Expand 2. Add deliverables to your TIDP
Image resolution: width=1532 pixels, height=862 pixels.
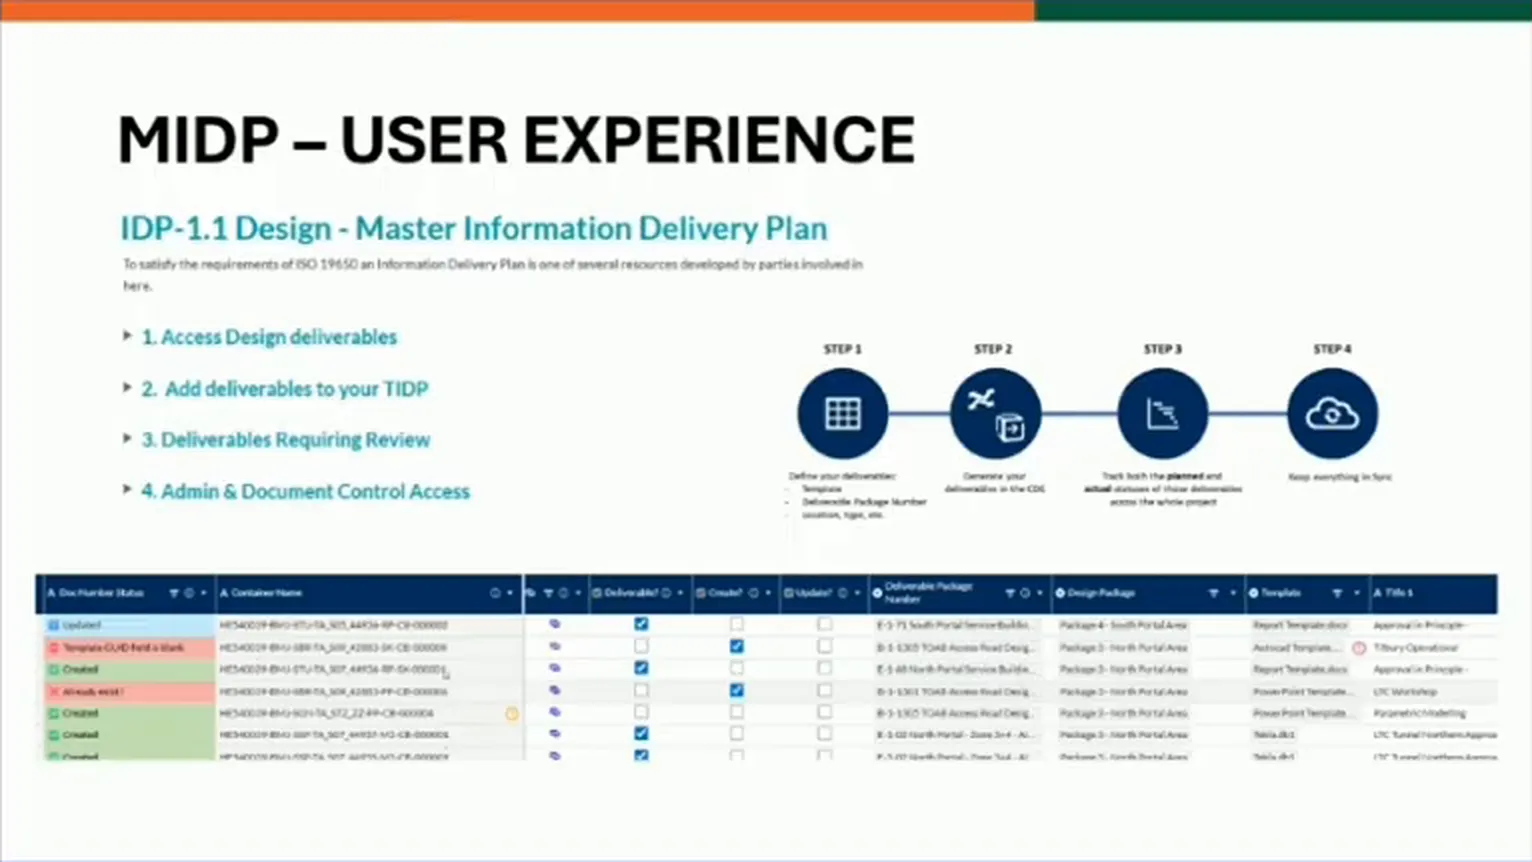127,387
